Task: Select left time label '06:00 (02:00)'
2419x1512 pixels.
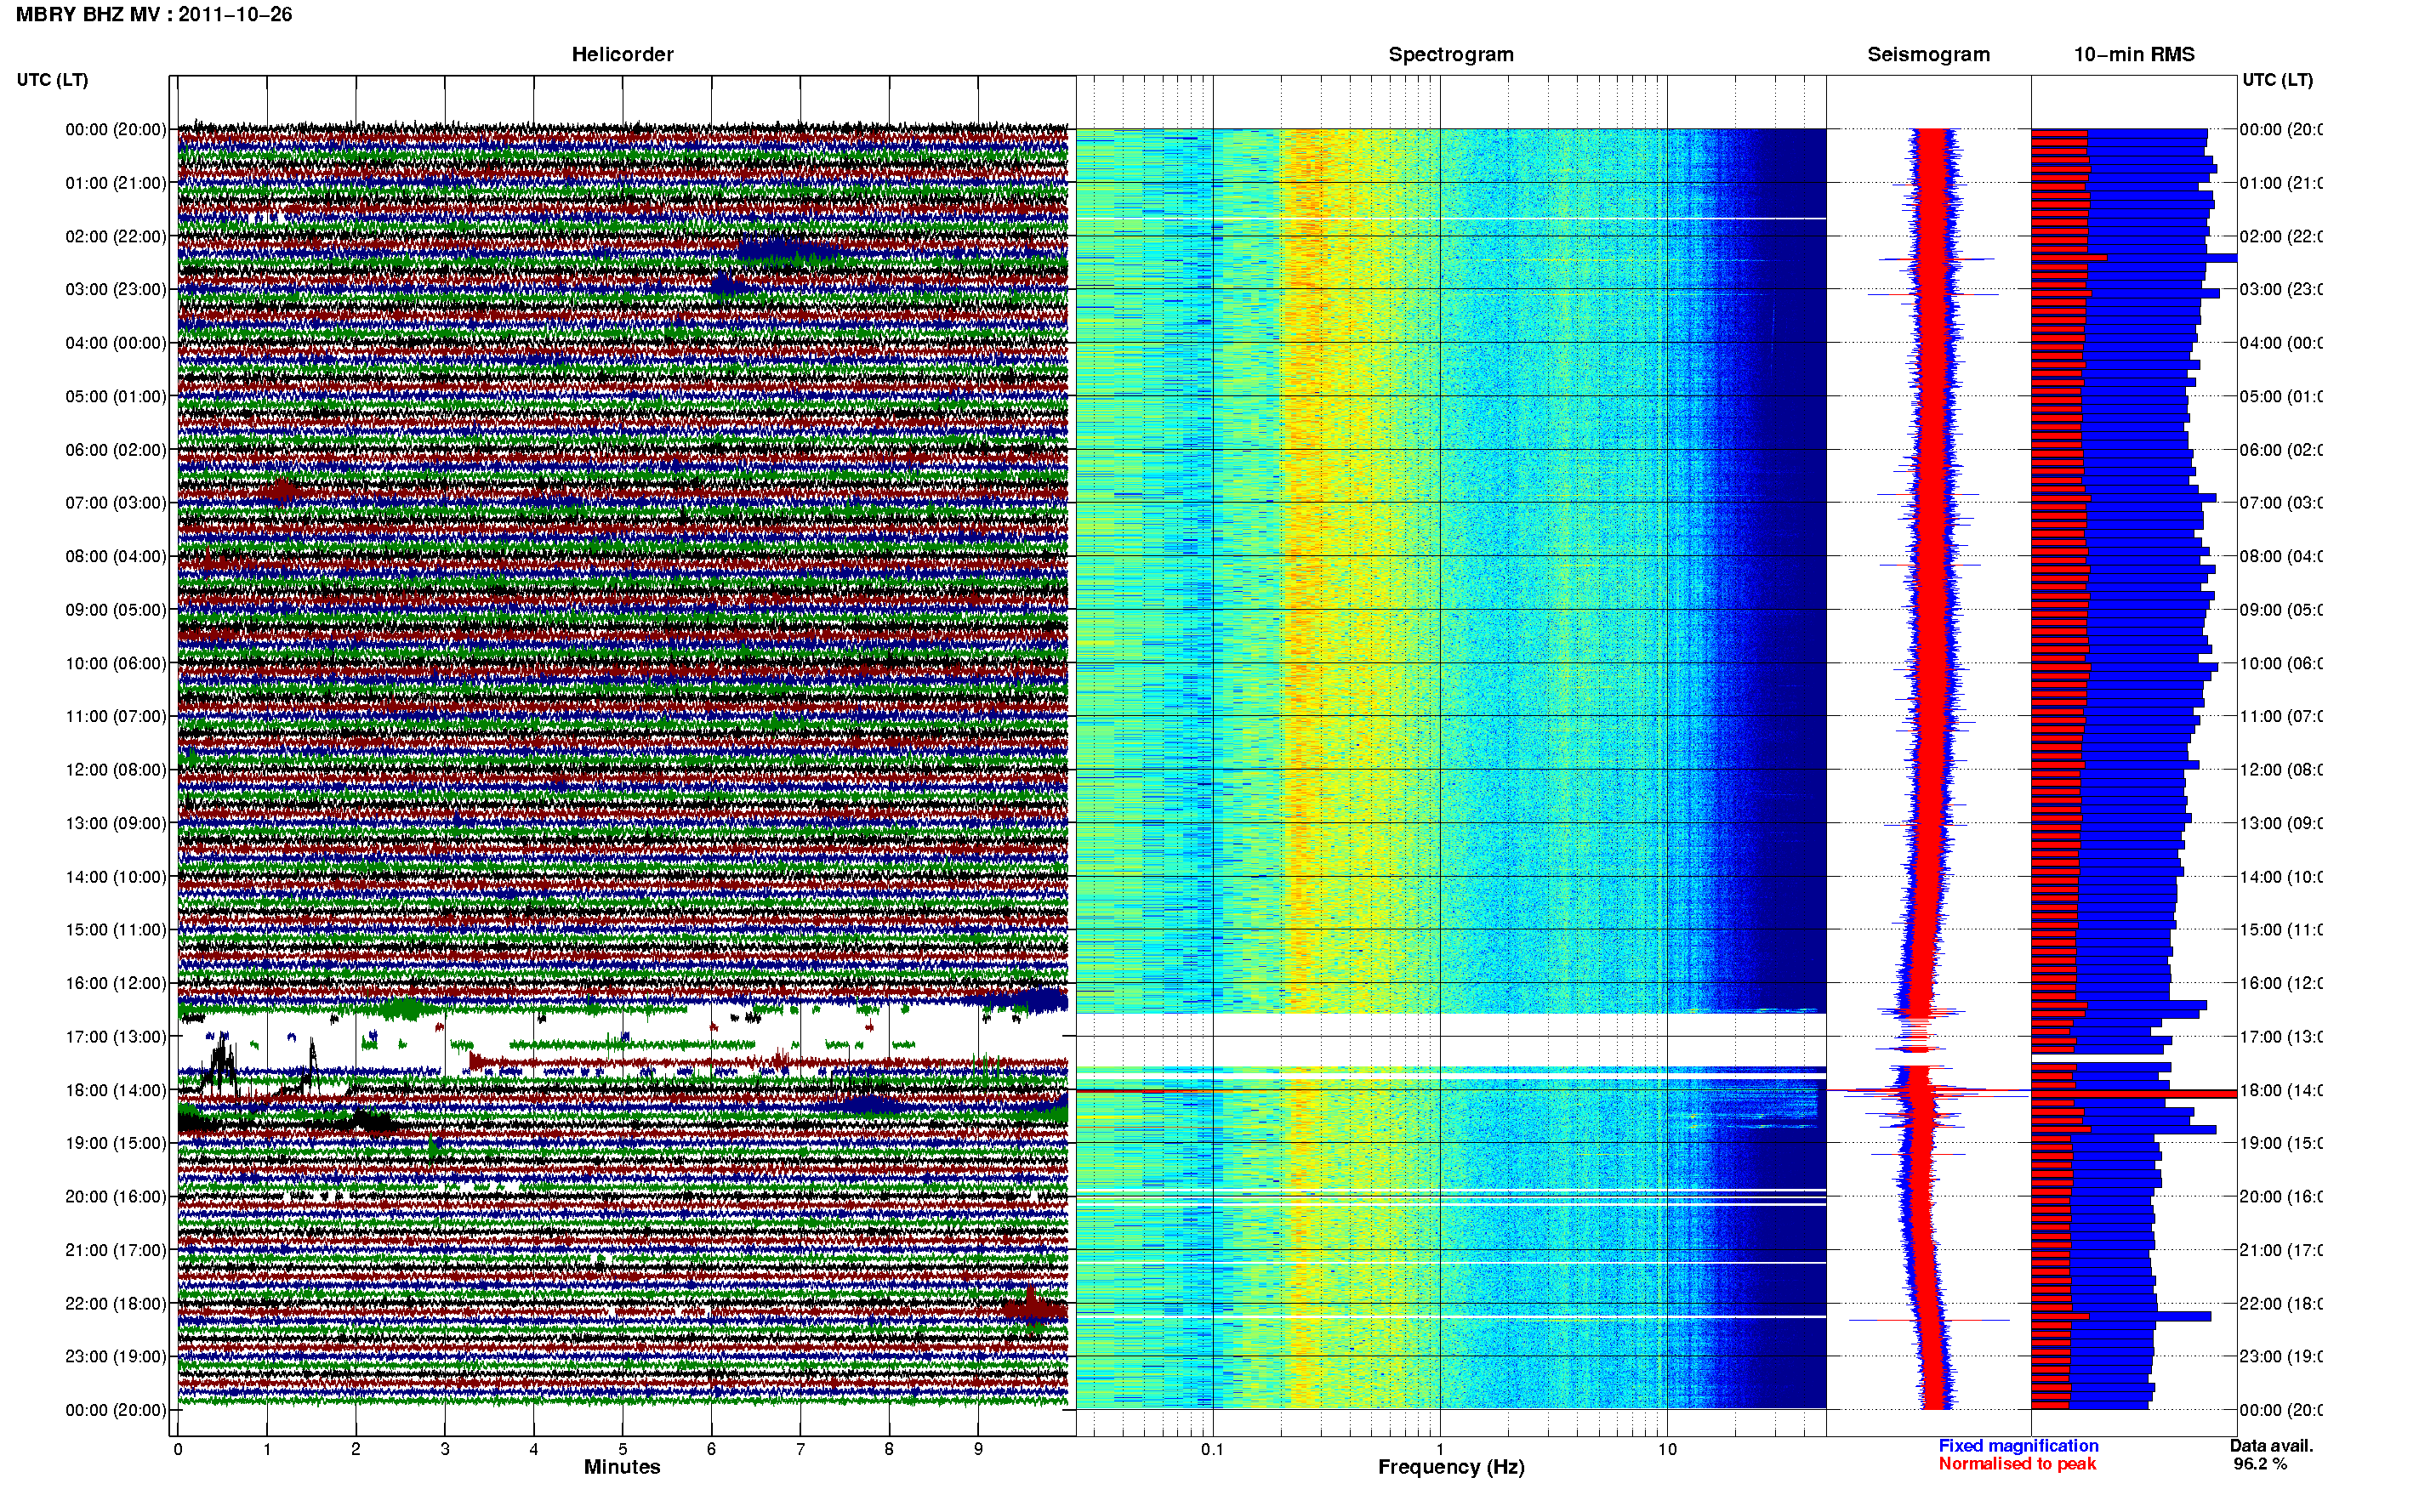Action: (116, 450)
